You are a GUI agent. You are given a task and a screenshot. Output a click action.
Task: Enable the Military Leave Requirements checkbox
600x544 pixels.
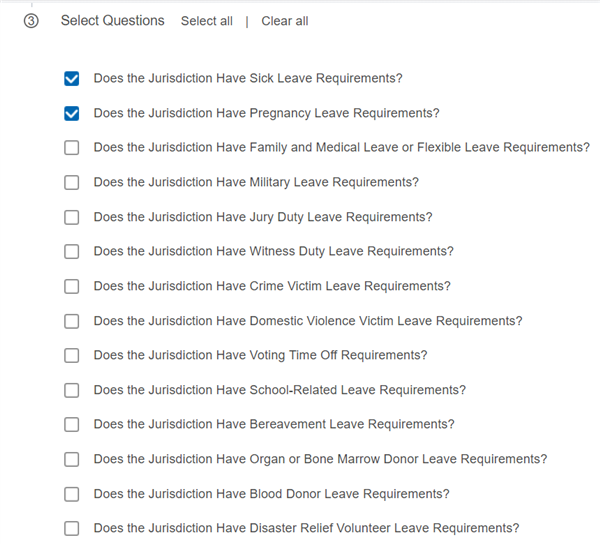pyautogui.click(x=72, y=182)
